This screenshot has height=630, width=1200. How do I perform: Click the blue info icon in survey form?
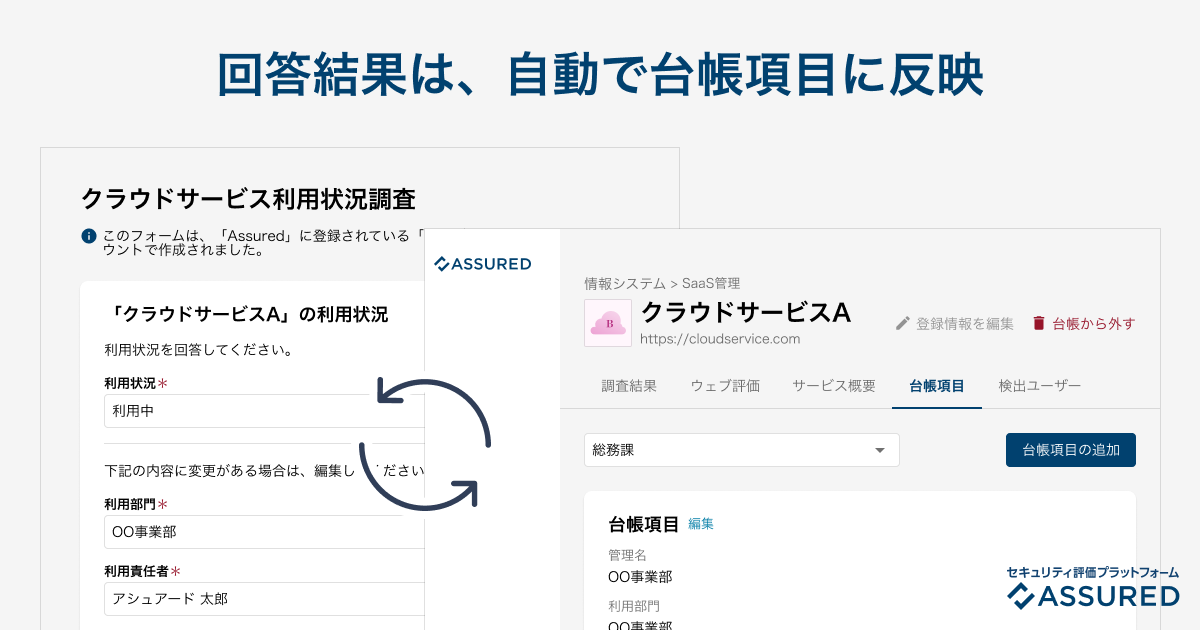pyautogui.click(x=89, y=237)
